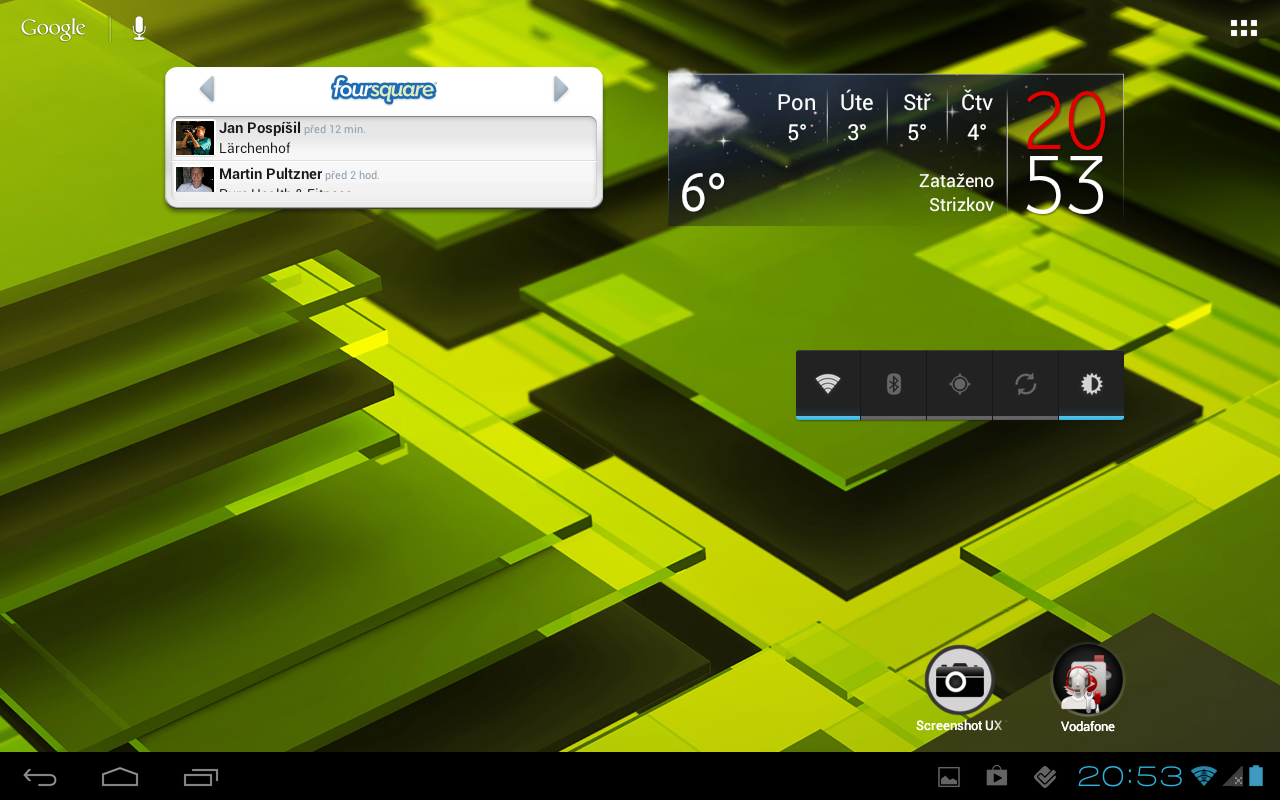Turn on GPS location toggle

[960, 384]
